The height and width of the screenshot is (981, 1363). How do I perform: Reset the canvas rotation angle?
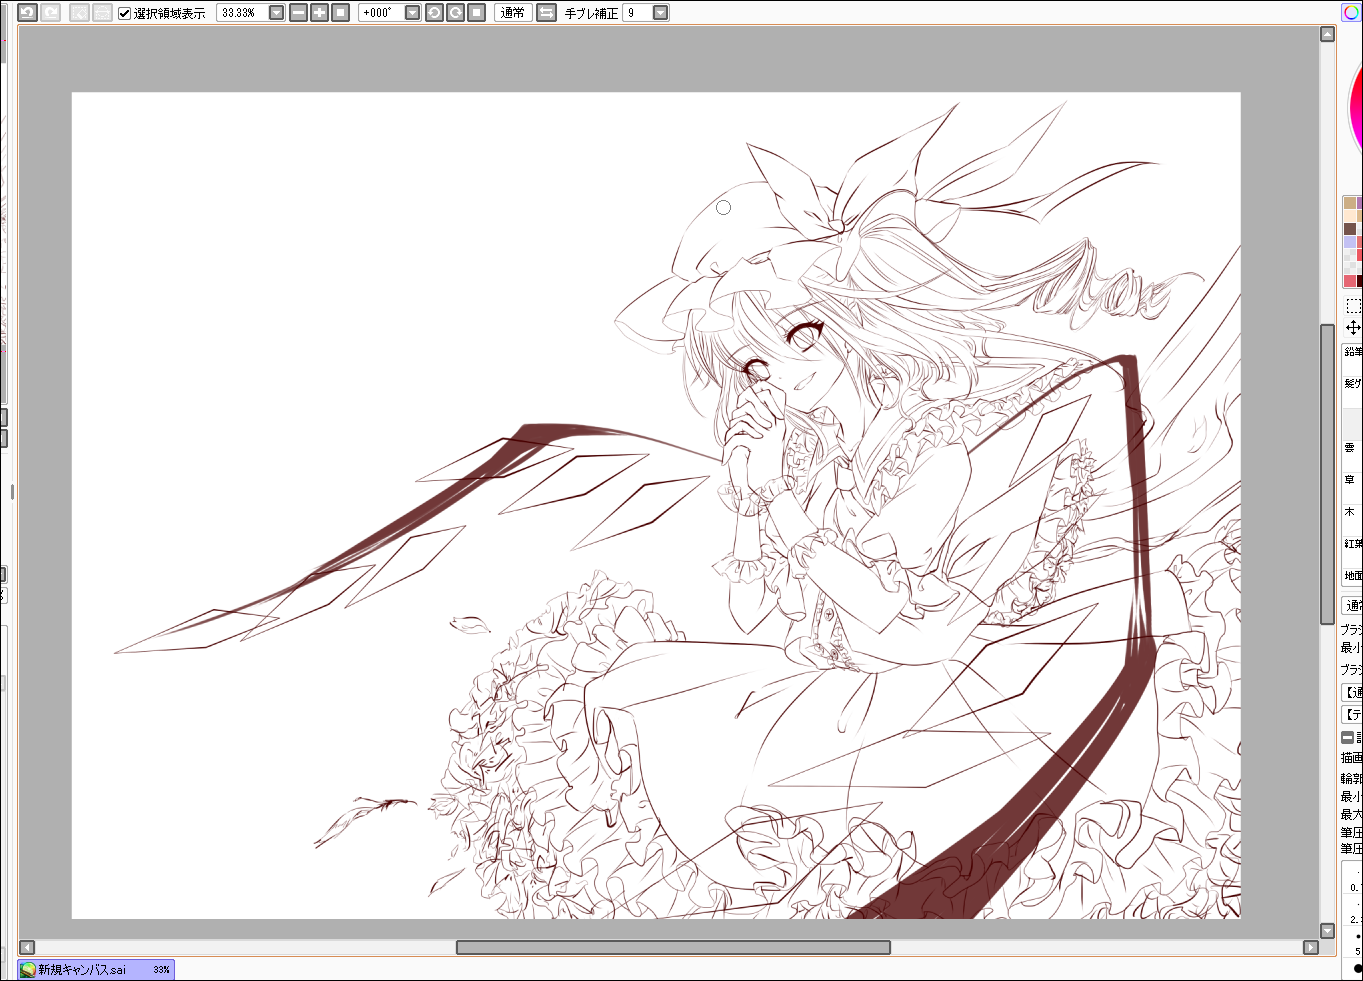point(477,13)
